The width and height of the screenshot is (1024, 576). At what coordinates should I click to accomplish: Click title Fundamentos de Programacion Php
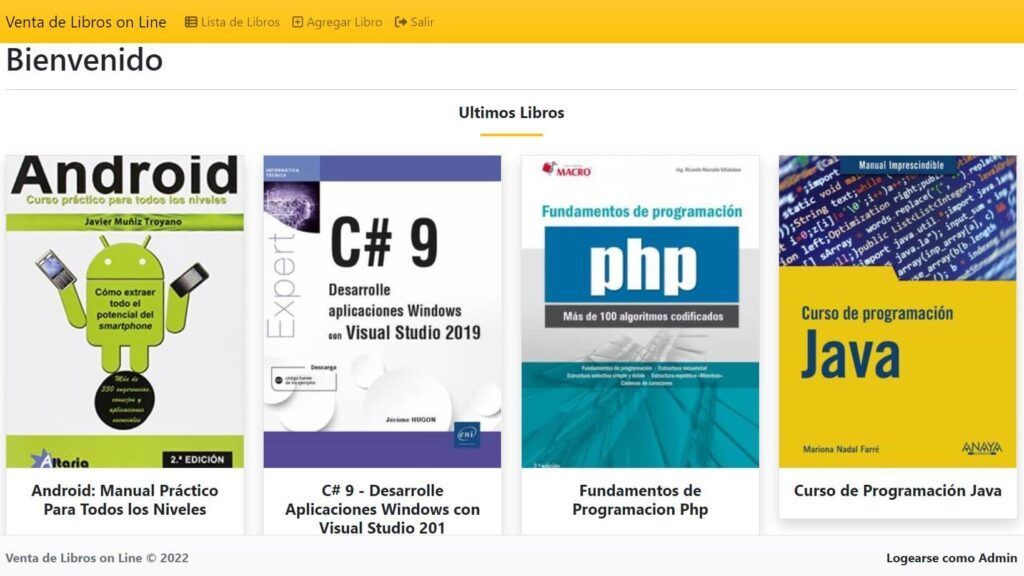640,500
